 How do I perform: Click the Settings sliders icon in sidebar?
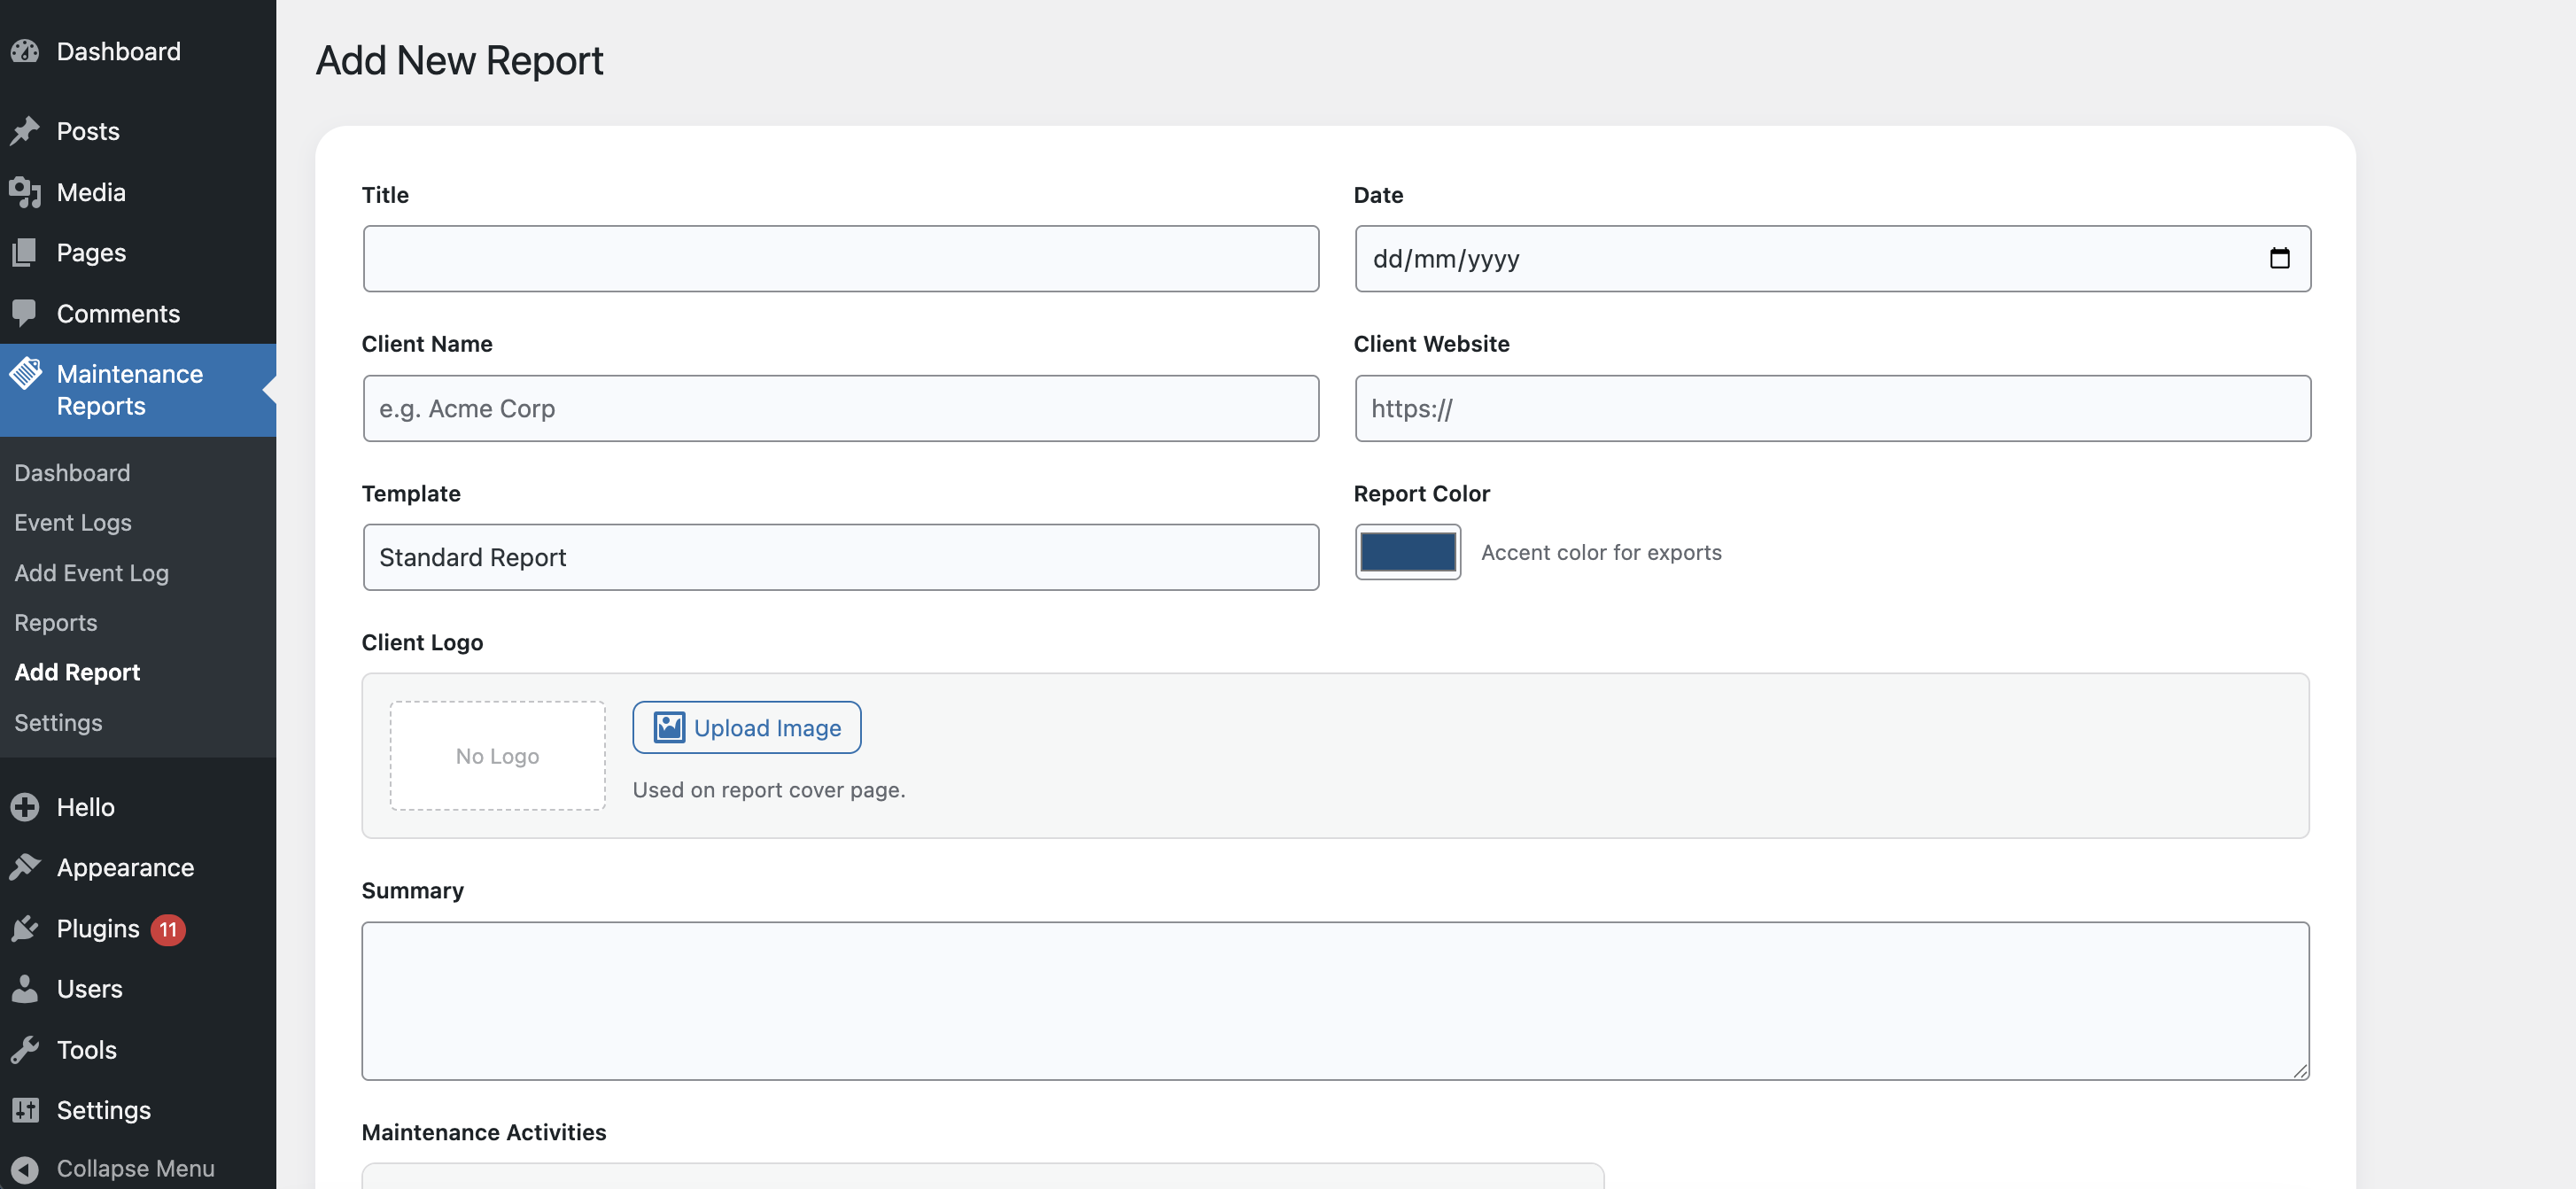(25, 1110)
